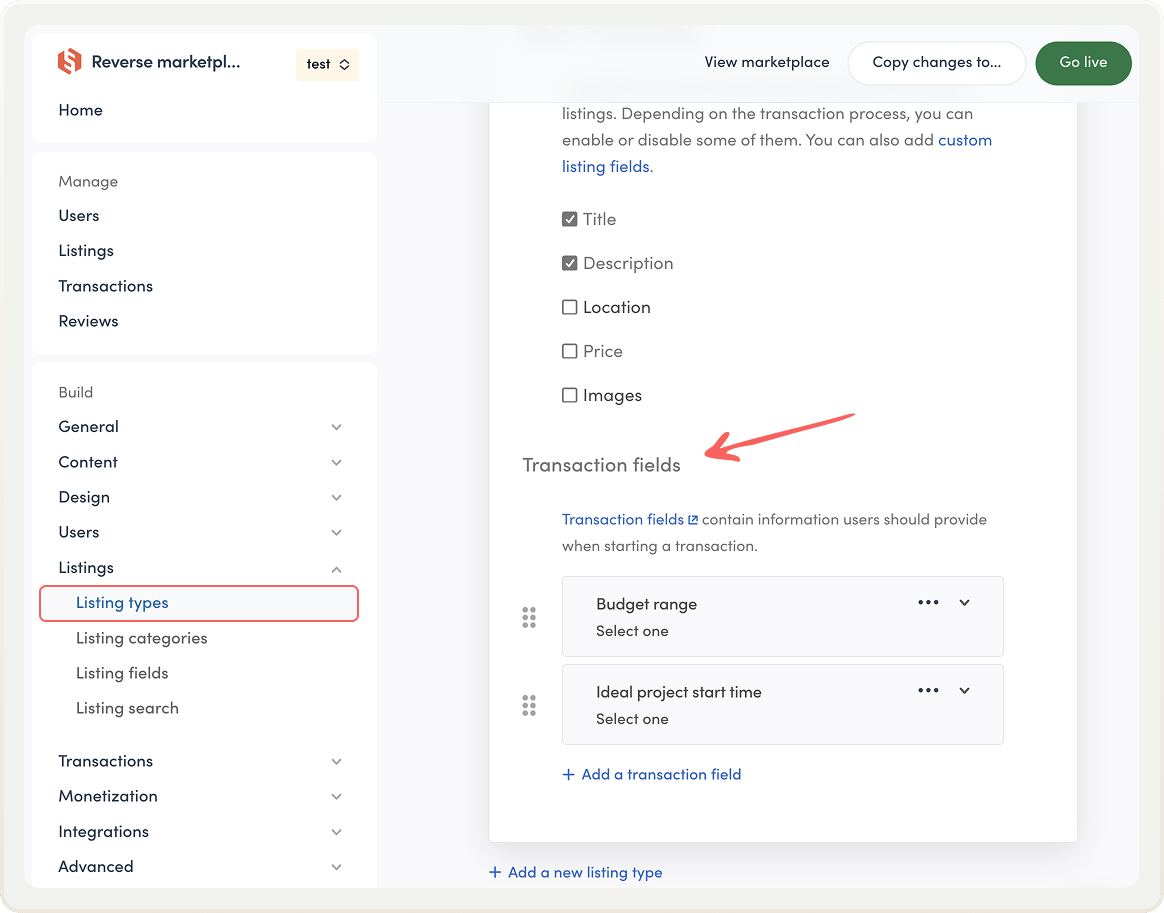Viewport: 1164px width, 913px height.
Task: Expand the Budget range field chevron
Action: [x=964, y=603]
